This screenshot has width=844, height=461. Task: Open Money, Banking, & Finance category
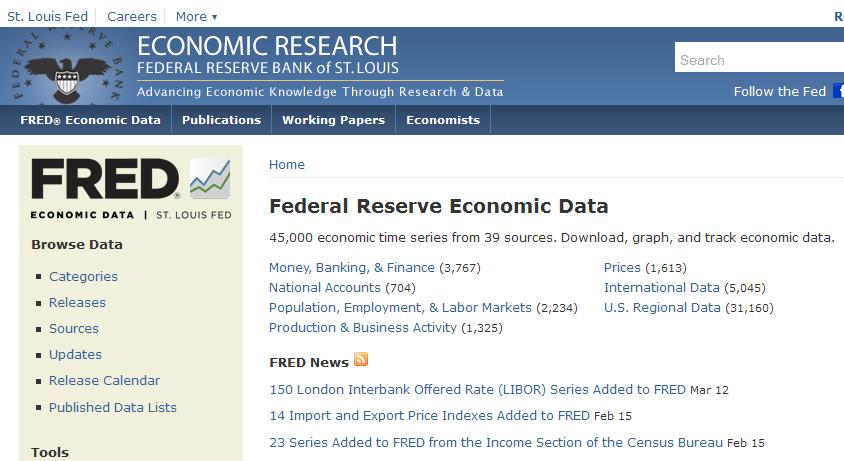(x=352, y=268)
